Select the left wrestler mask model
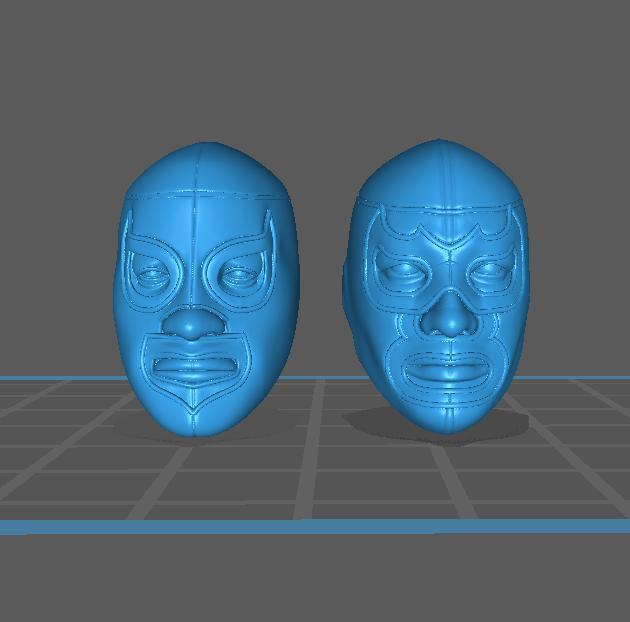This screenshot has height=622, width=630. [207, 289]
